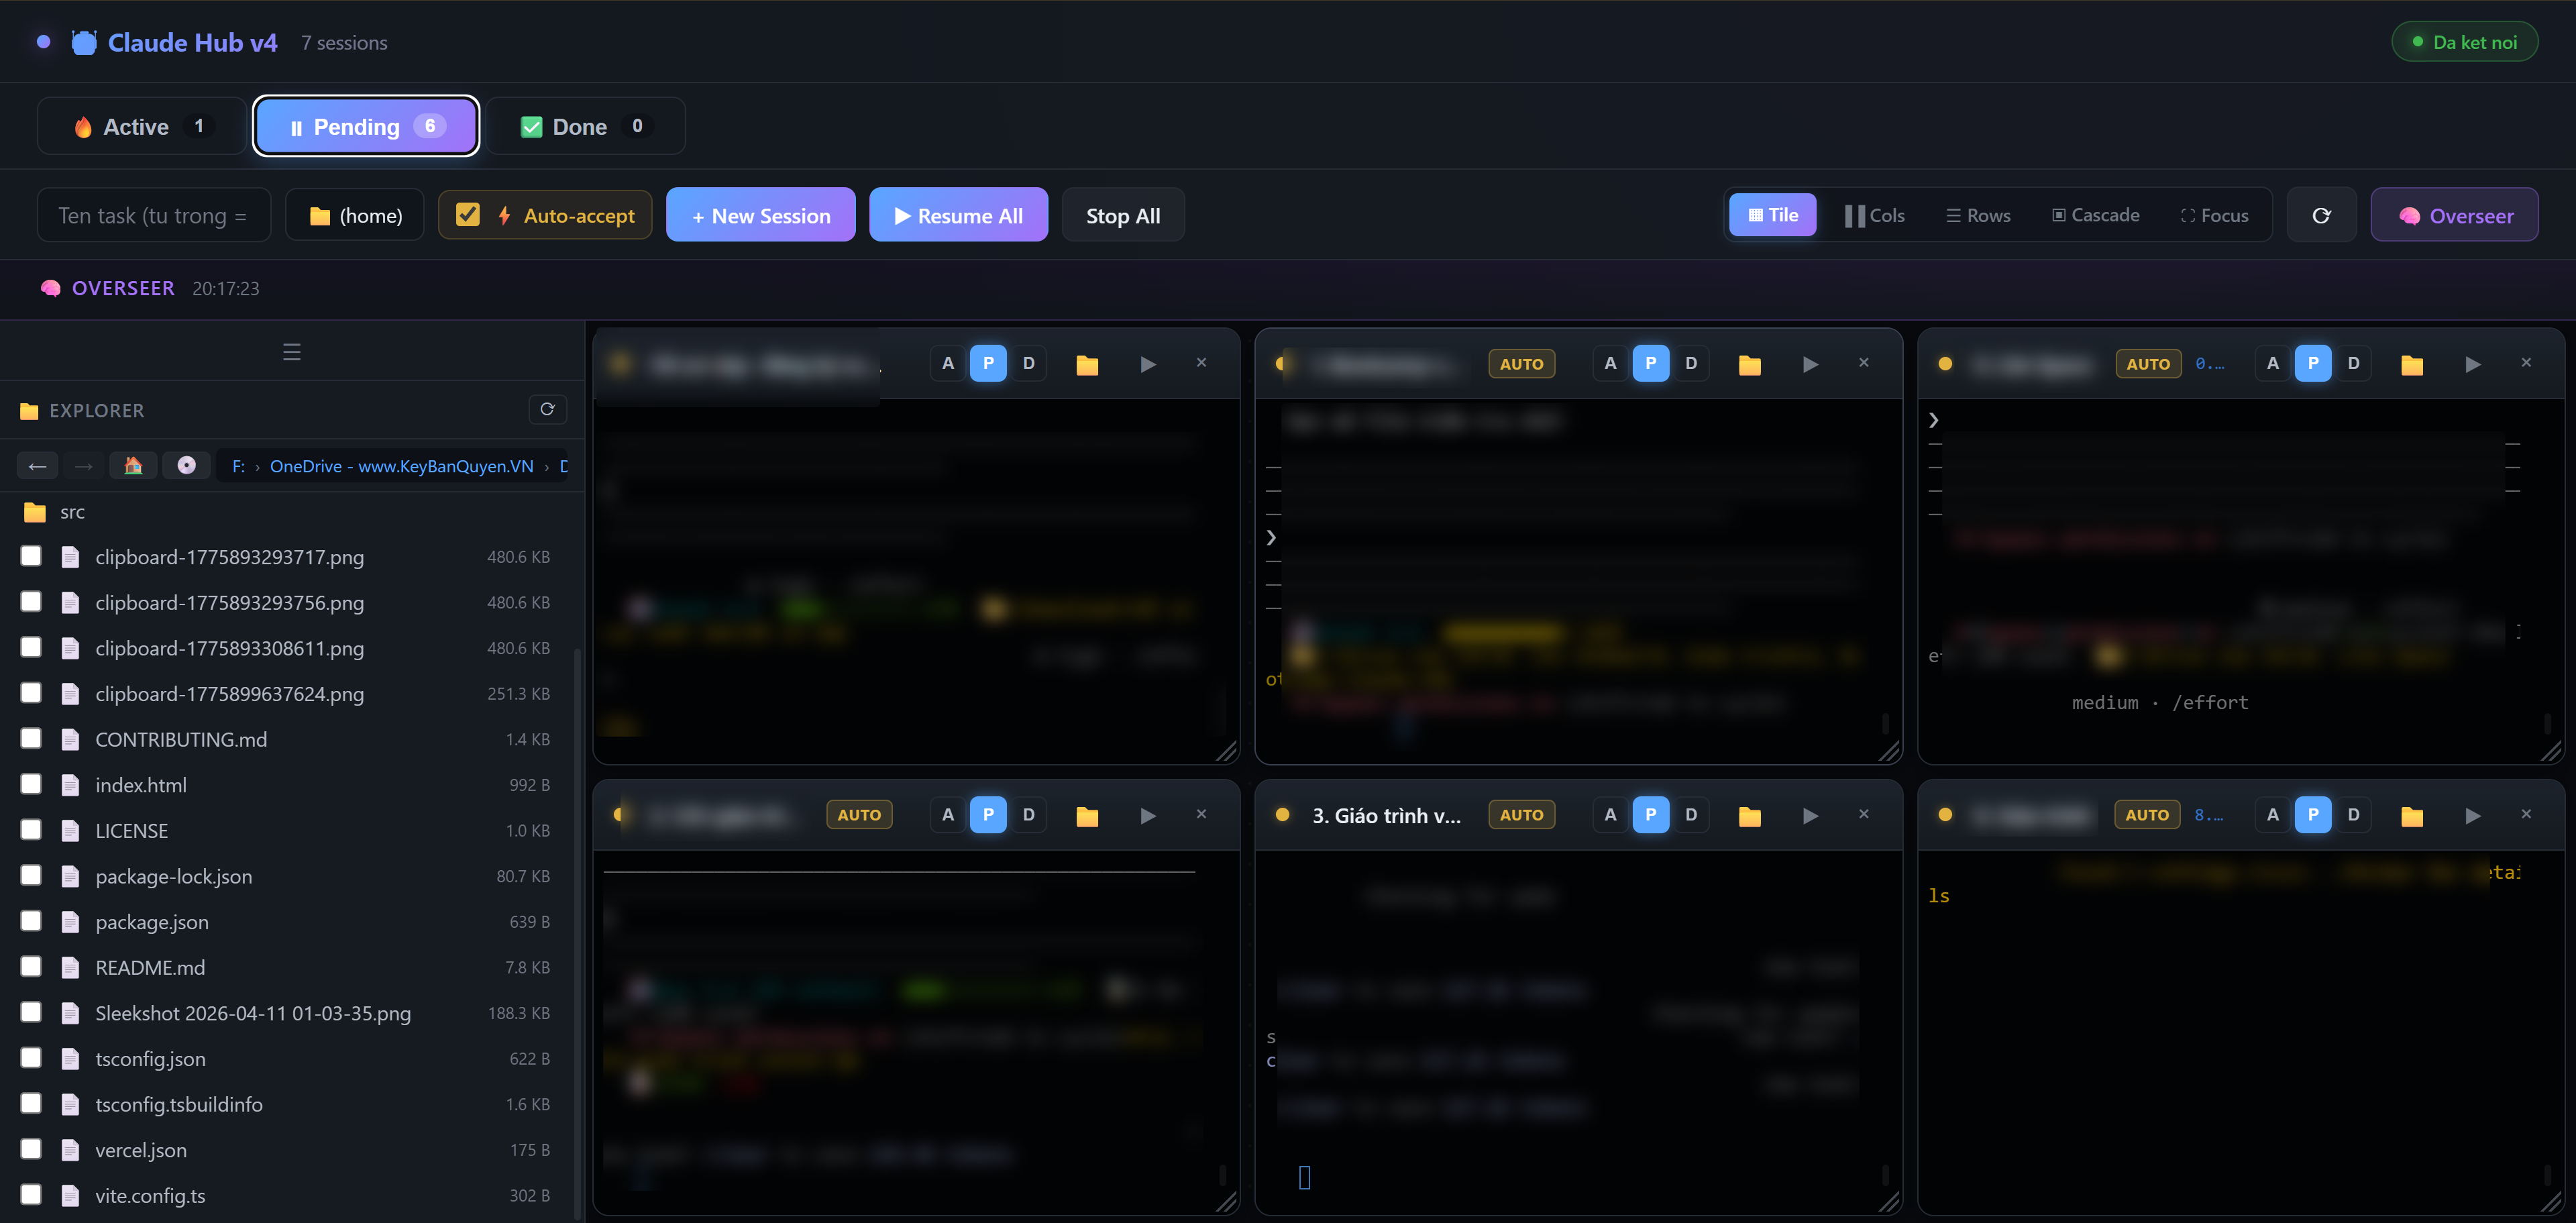Screen dimensions: 2576x1223
Task: Switch to the Done tab
Action: [x=585, y=126]
